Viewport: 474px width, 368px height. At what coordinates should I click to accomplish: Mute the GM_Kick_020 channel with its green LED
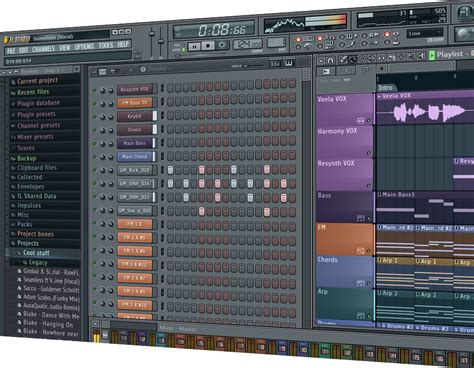pyautogui.click(x=95, y=170)
